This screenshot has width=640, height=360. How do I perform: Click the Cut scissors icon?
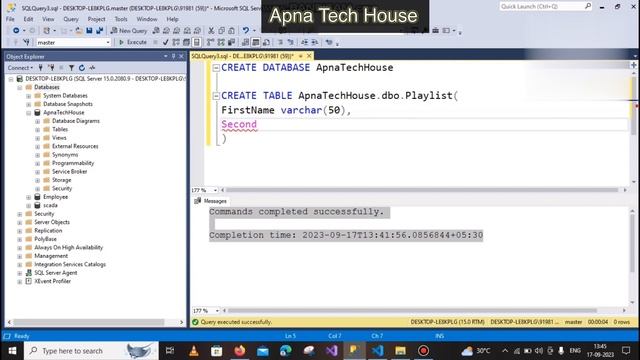[211, 31]
